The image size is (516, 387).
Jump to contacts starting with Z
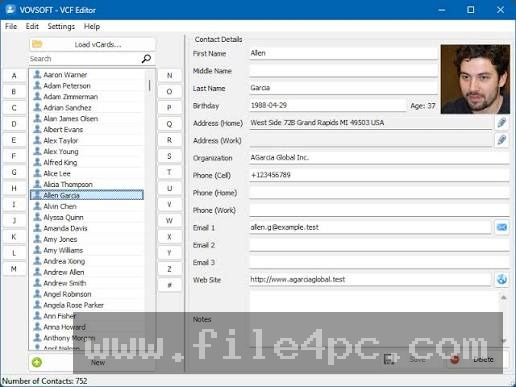coord(169,269)
